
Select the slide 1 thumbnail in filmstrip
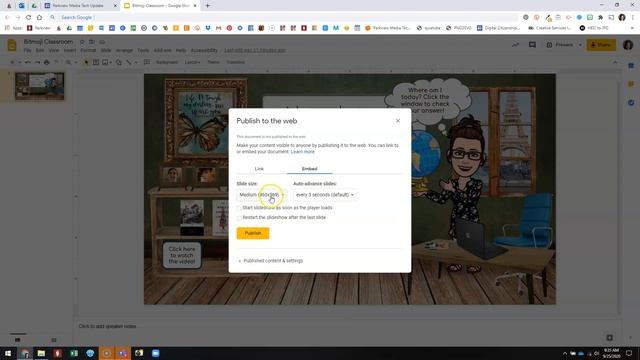pos(40,86)
